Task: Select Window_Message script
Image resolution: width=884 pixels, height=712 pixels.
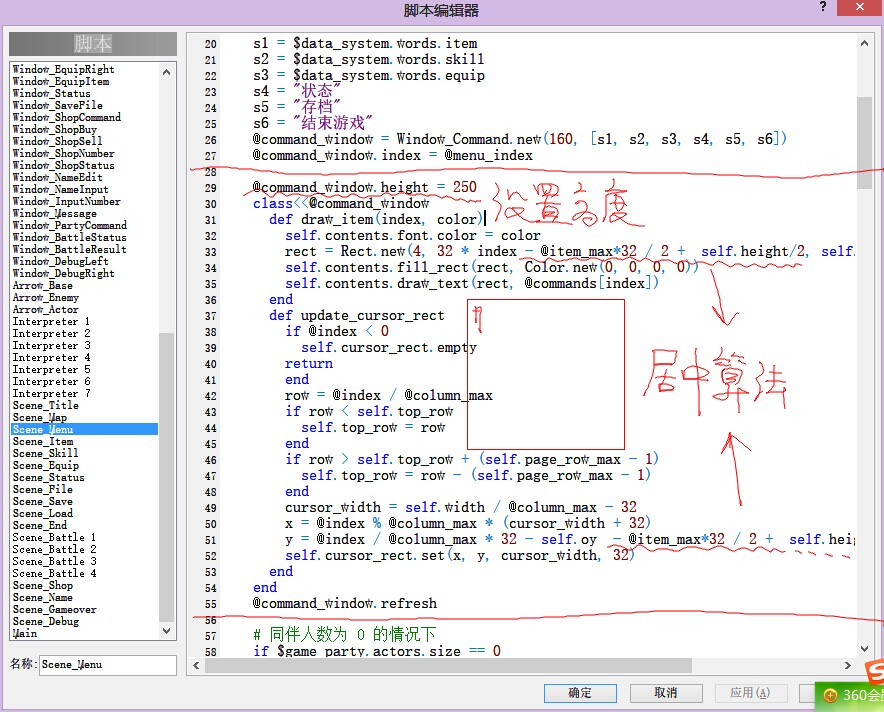Action: click(55, 213)
